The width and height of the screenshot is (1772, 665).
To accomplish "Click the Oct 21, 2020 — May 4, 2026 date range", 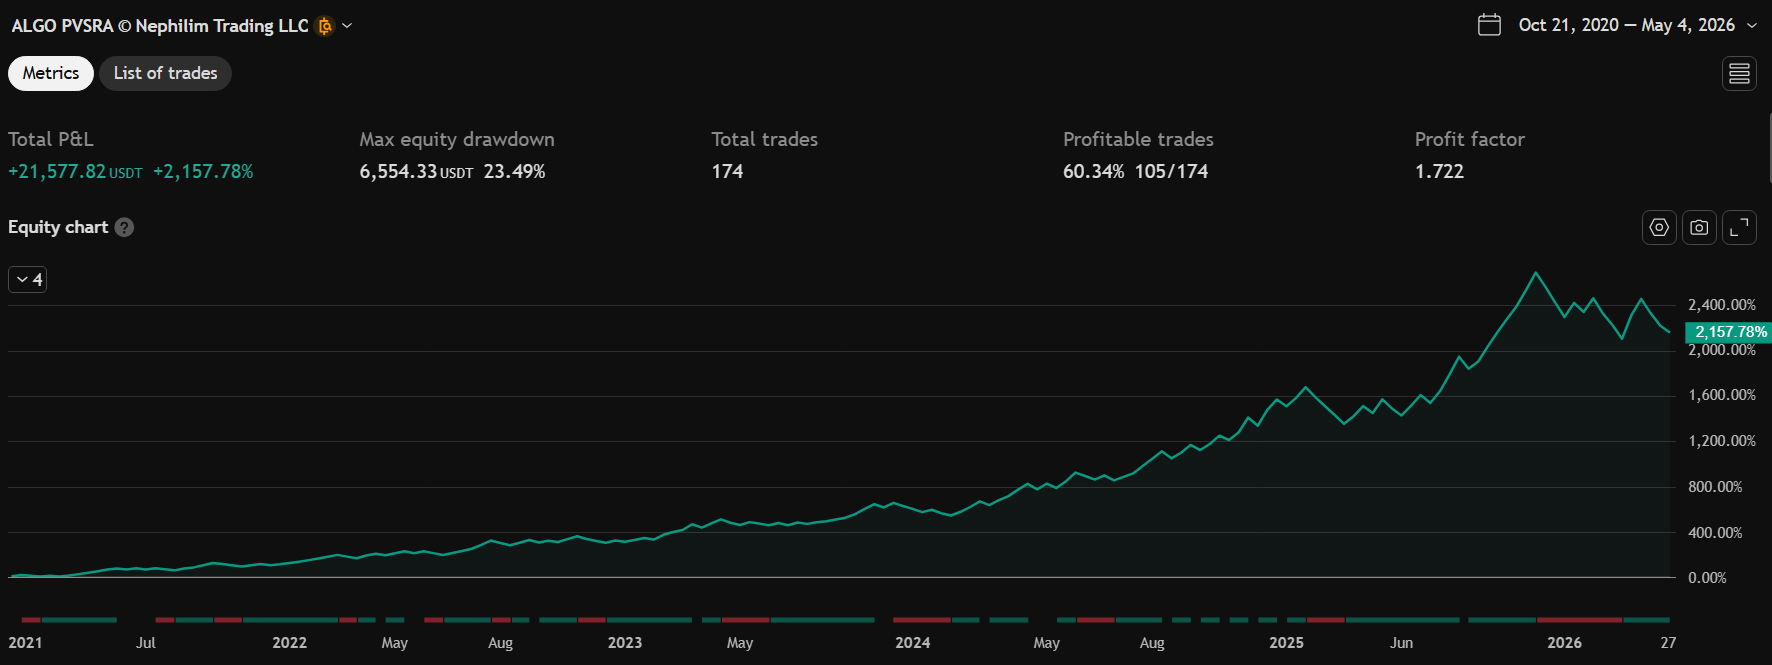I will coord(1626,25).
